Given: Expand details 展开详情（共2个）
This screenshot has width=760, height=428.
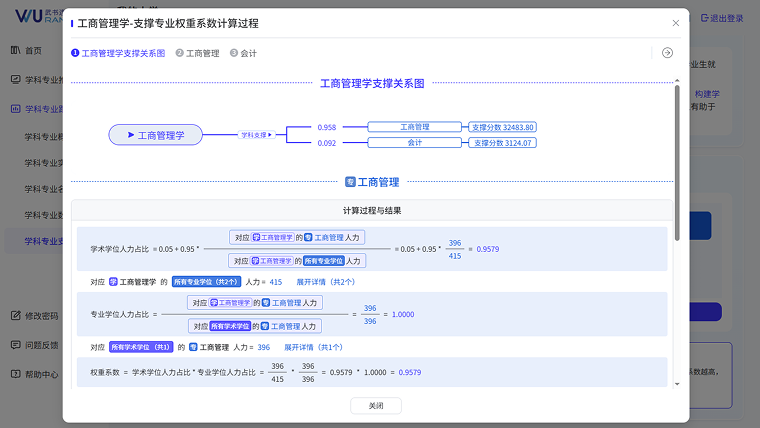Looking at the screenshot, I should [x=325, y=282].
